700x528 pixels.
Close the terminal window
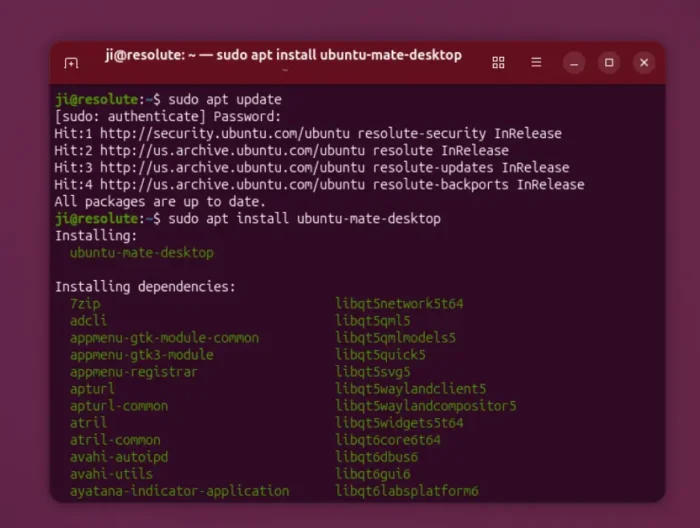(x=644, y=62)
